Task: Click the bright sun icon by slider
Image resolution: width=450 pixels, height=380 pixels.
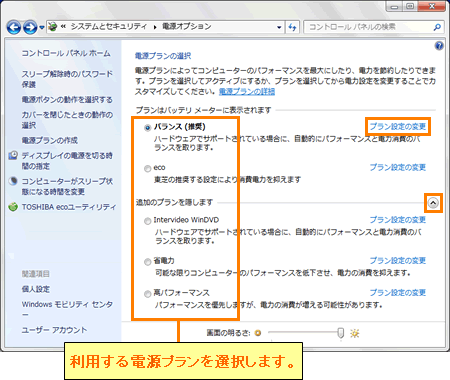Action: [355, 333]
